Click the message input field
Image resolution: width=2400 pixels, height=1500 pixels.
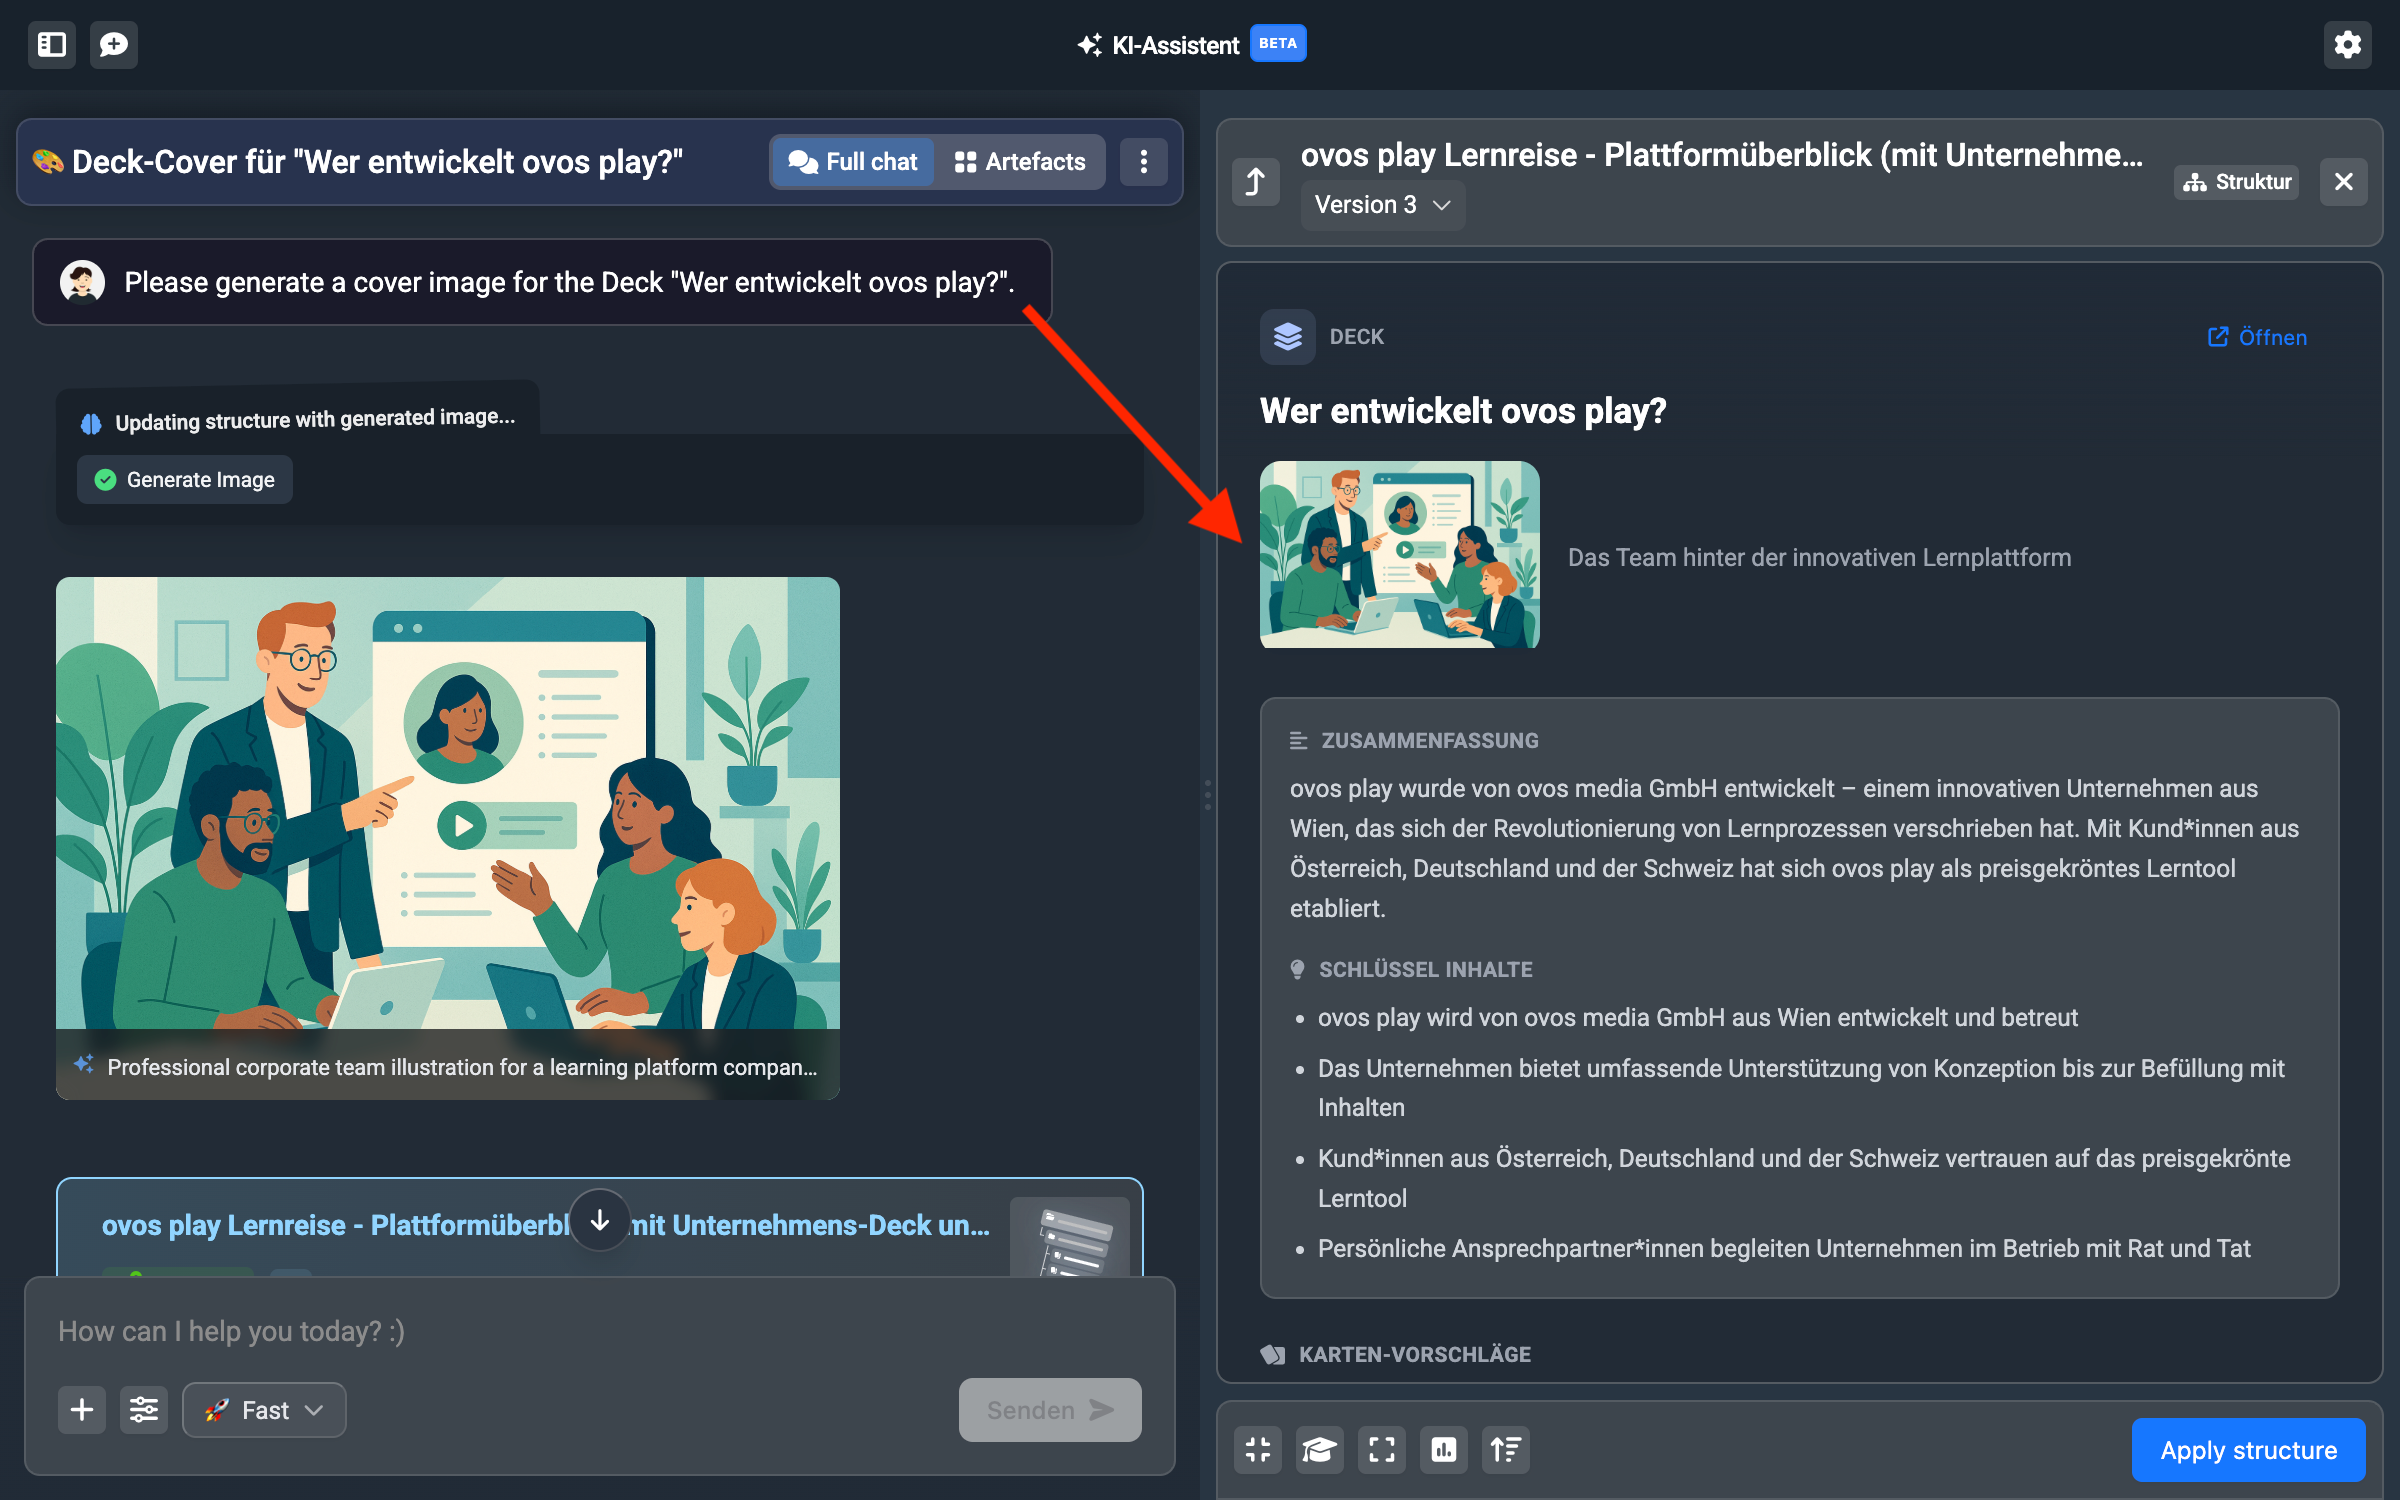(x=600, y=1331)
